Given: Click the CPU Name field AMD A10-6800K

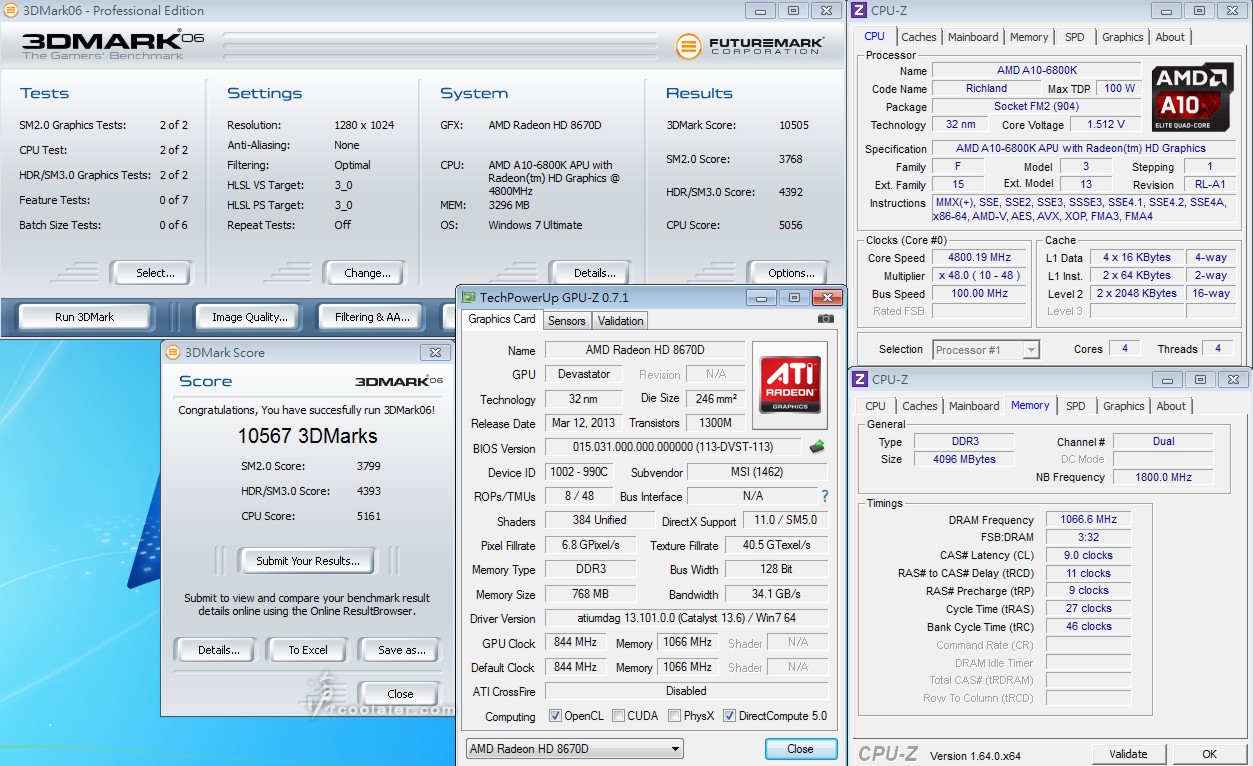Looking at the screenshot, I should tap(1036, 71).
